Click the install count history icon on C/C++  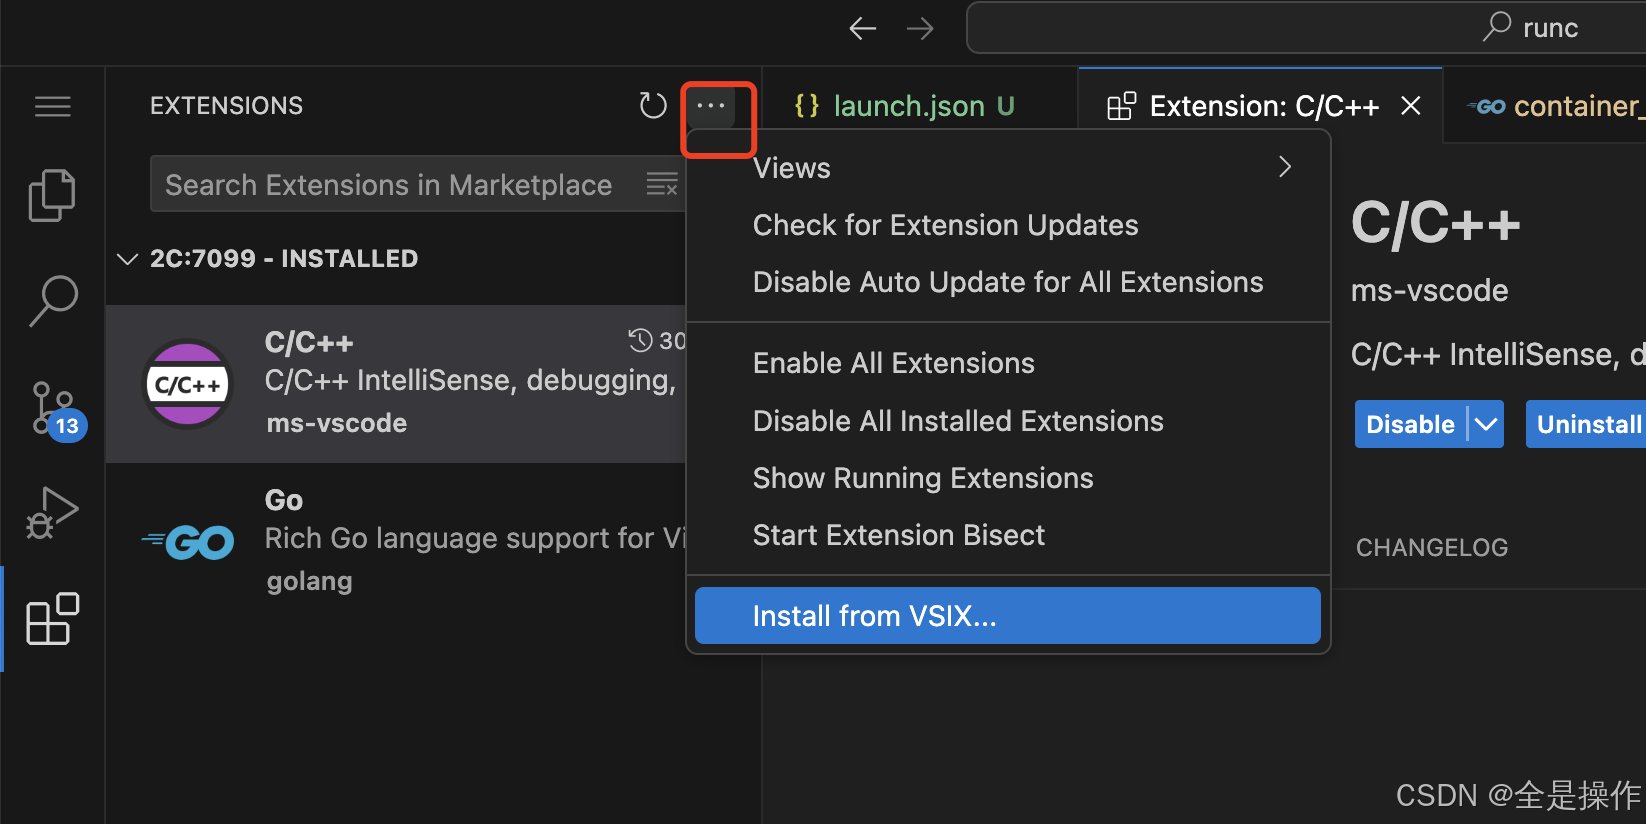point(640,341)
